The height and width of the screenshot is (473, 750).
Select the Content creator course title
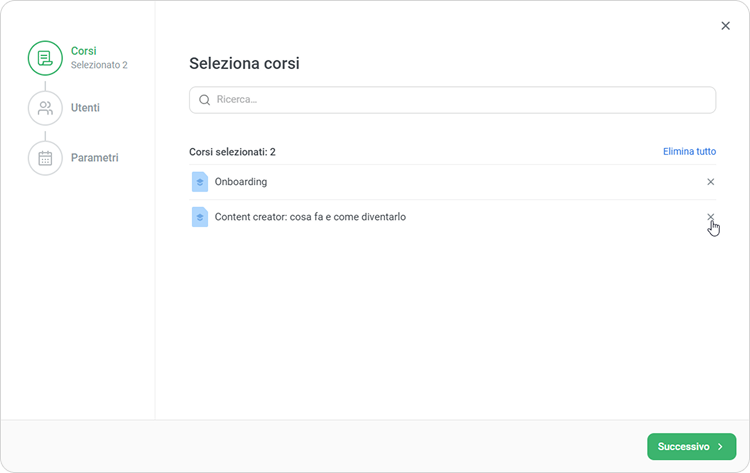point(310,217)
